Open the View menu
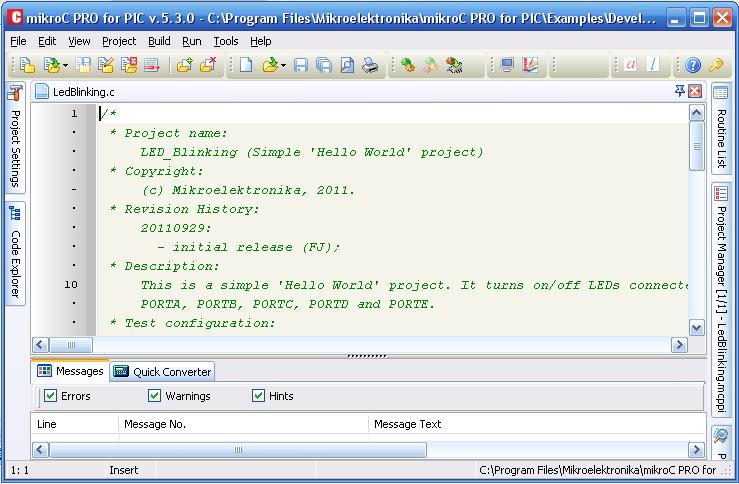This screenshot has width=739, height=484. 79,41
